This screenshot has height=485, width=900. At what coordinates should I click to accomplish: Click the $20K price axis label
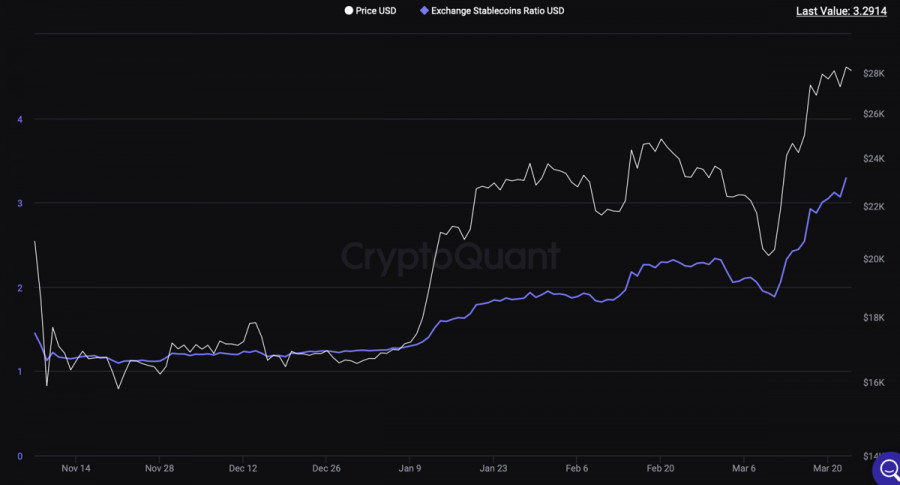point(873,259)
